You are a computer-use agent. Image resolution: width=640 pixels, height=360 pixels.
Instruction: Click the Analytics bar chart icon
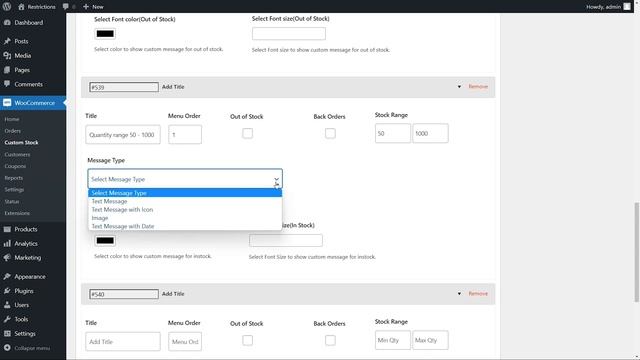click(7, 243)
